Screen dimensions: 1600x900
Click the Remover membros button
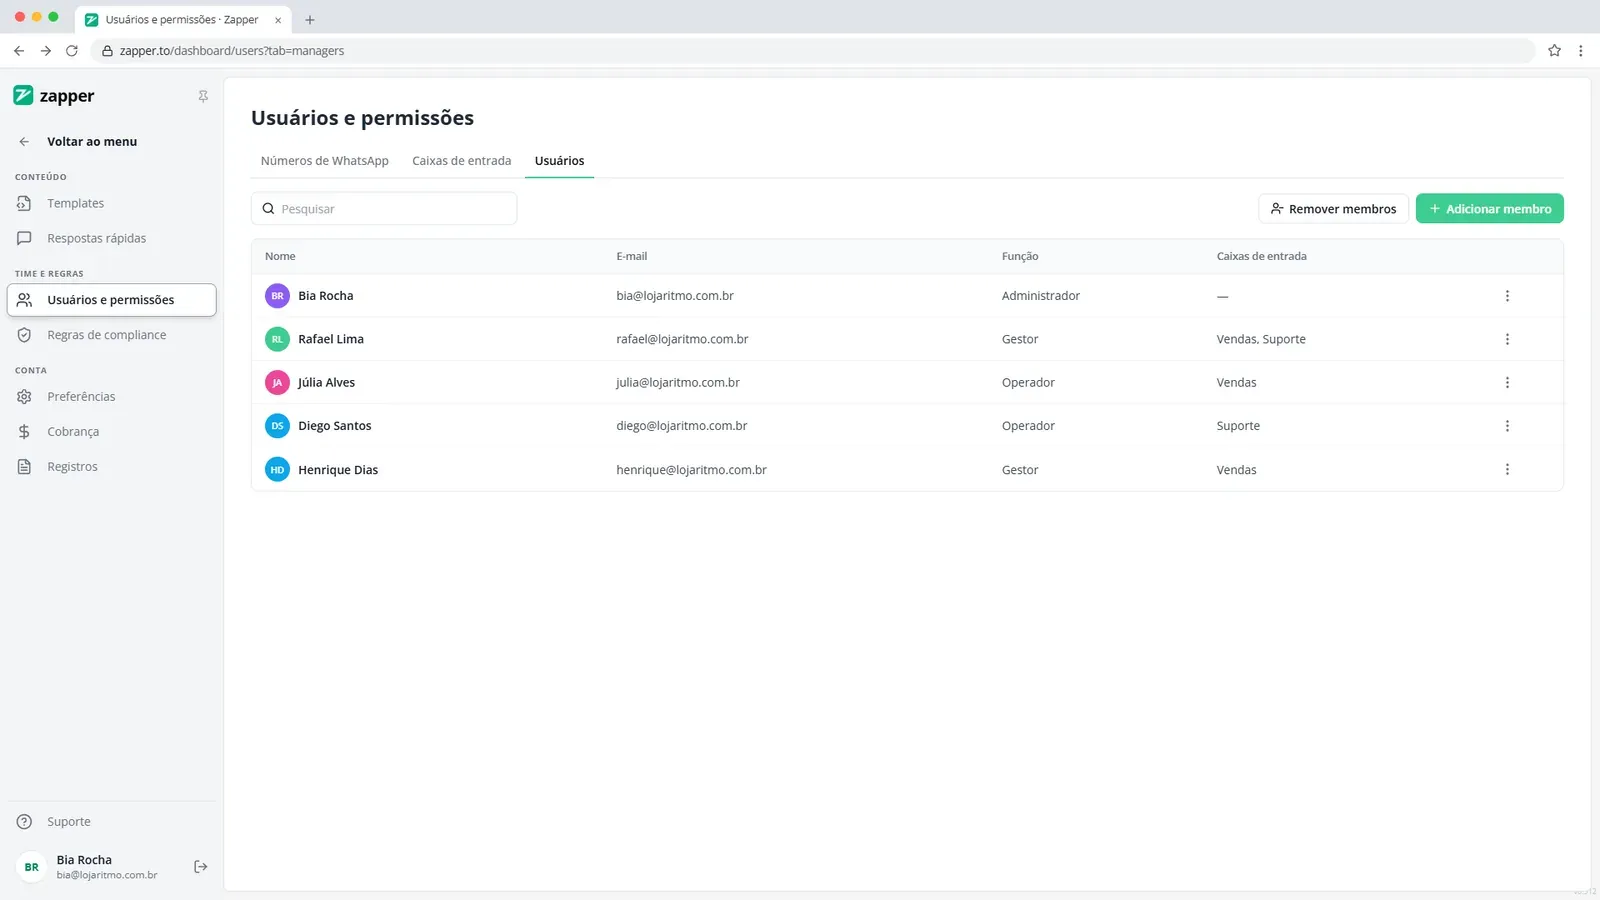click(x=1333, y=209)
